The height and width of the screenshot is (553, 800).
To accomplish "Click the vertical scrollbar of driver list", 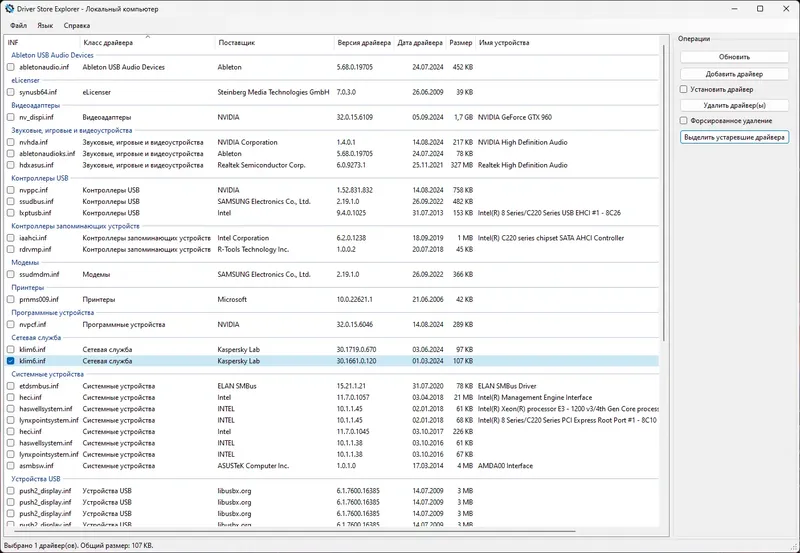I will click(664, 193).
